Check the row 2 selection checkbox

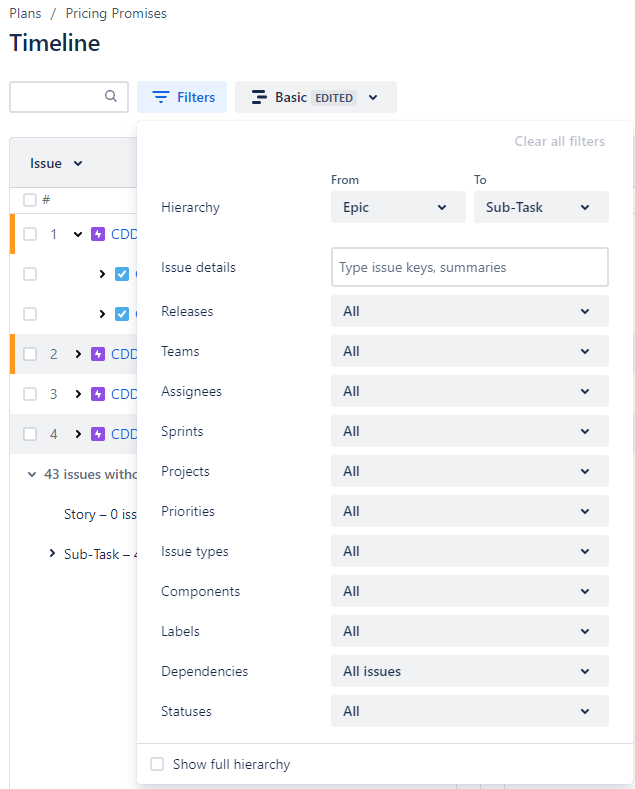30,354
